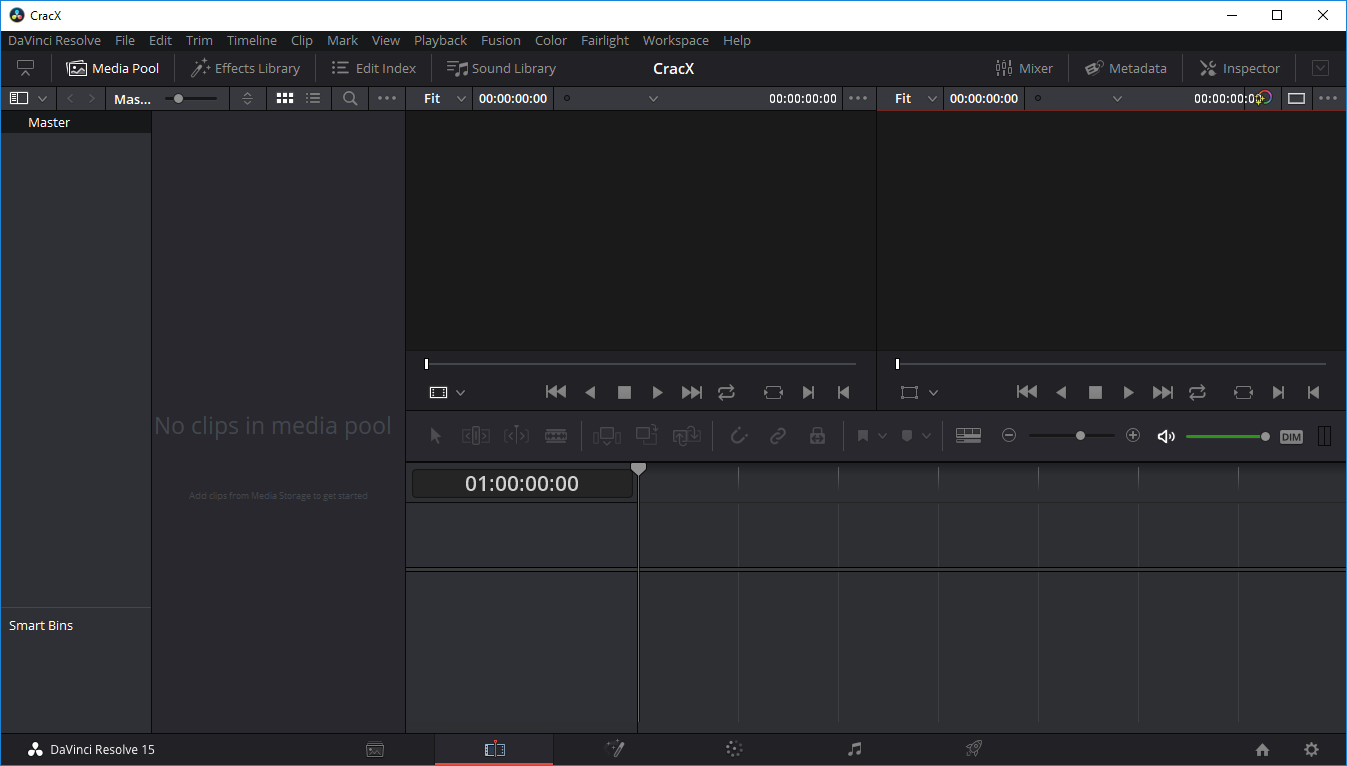The height and width of the screenshot is (766, 1347).
Task: Stop playback in the source viewer
Action: pos(624,393)
